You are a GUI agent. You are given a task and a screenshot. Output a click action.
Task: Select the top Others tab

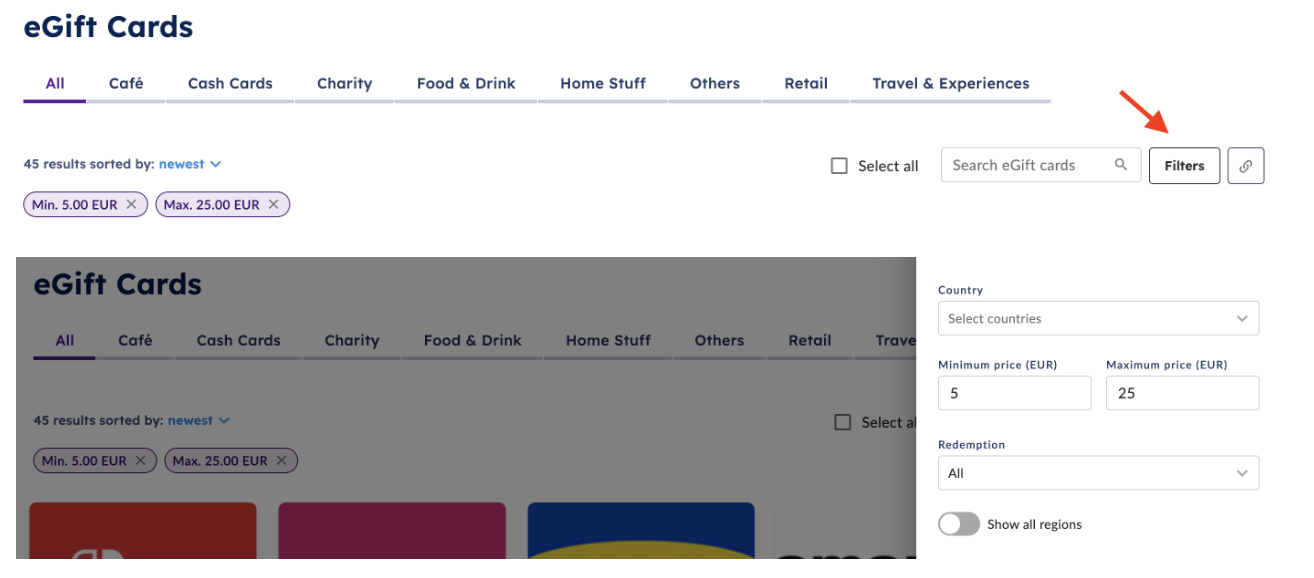(x=715, y=84)
